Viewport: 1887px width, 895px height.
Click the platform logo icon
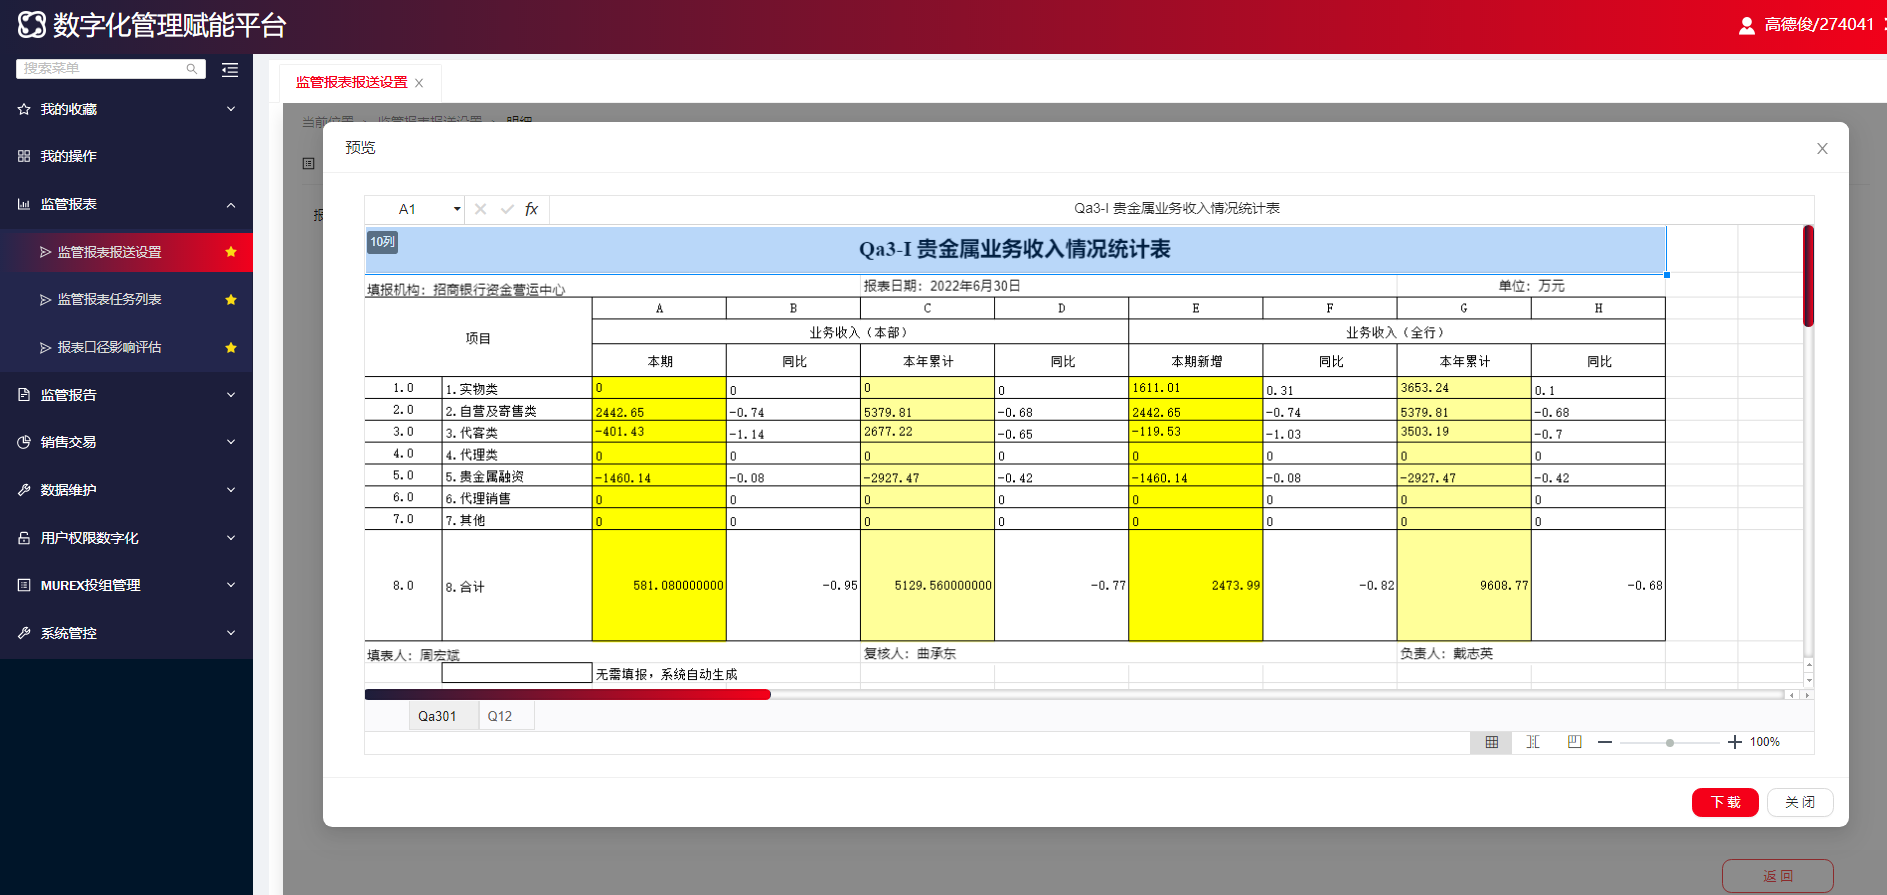32,24
